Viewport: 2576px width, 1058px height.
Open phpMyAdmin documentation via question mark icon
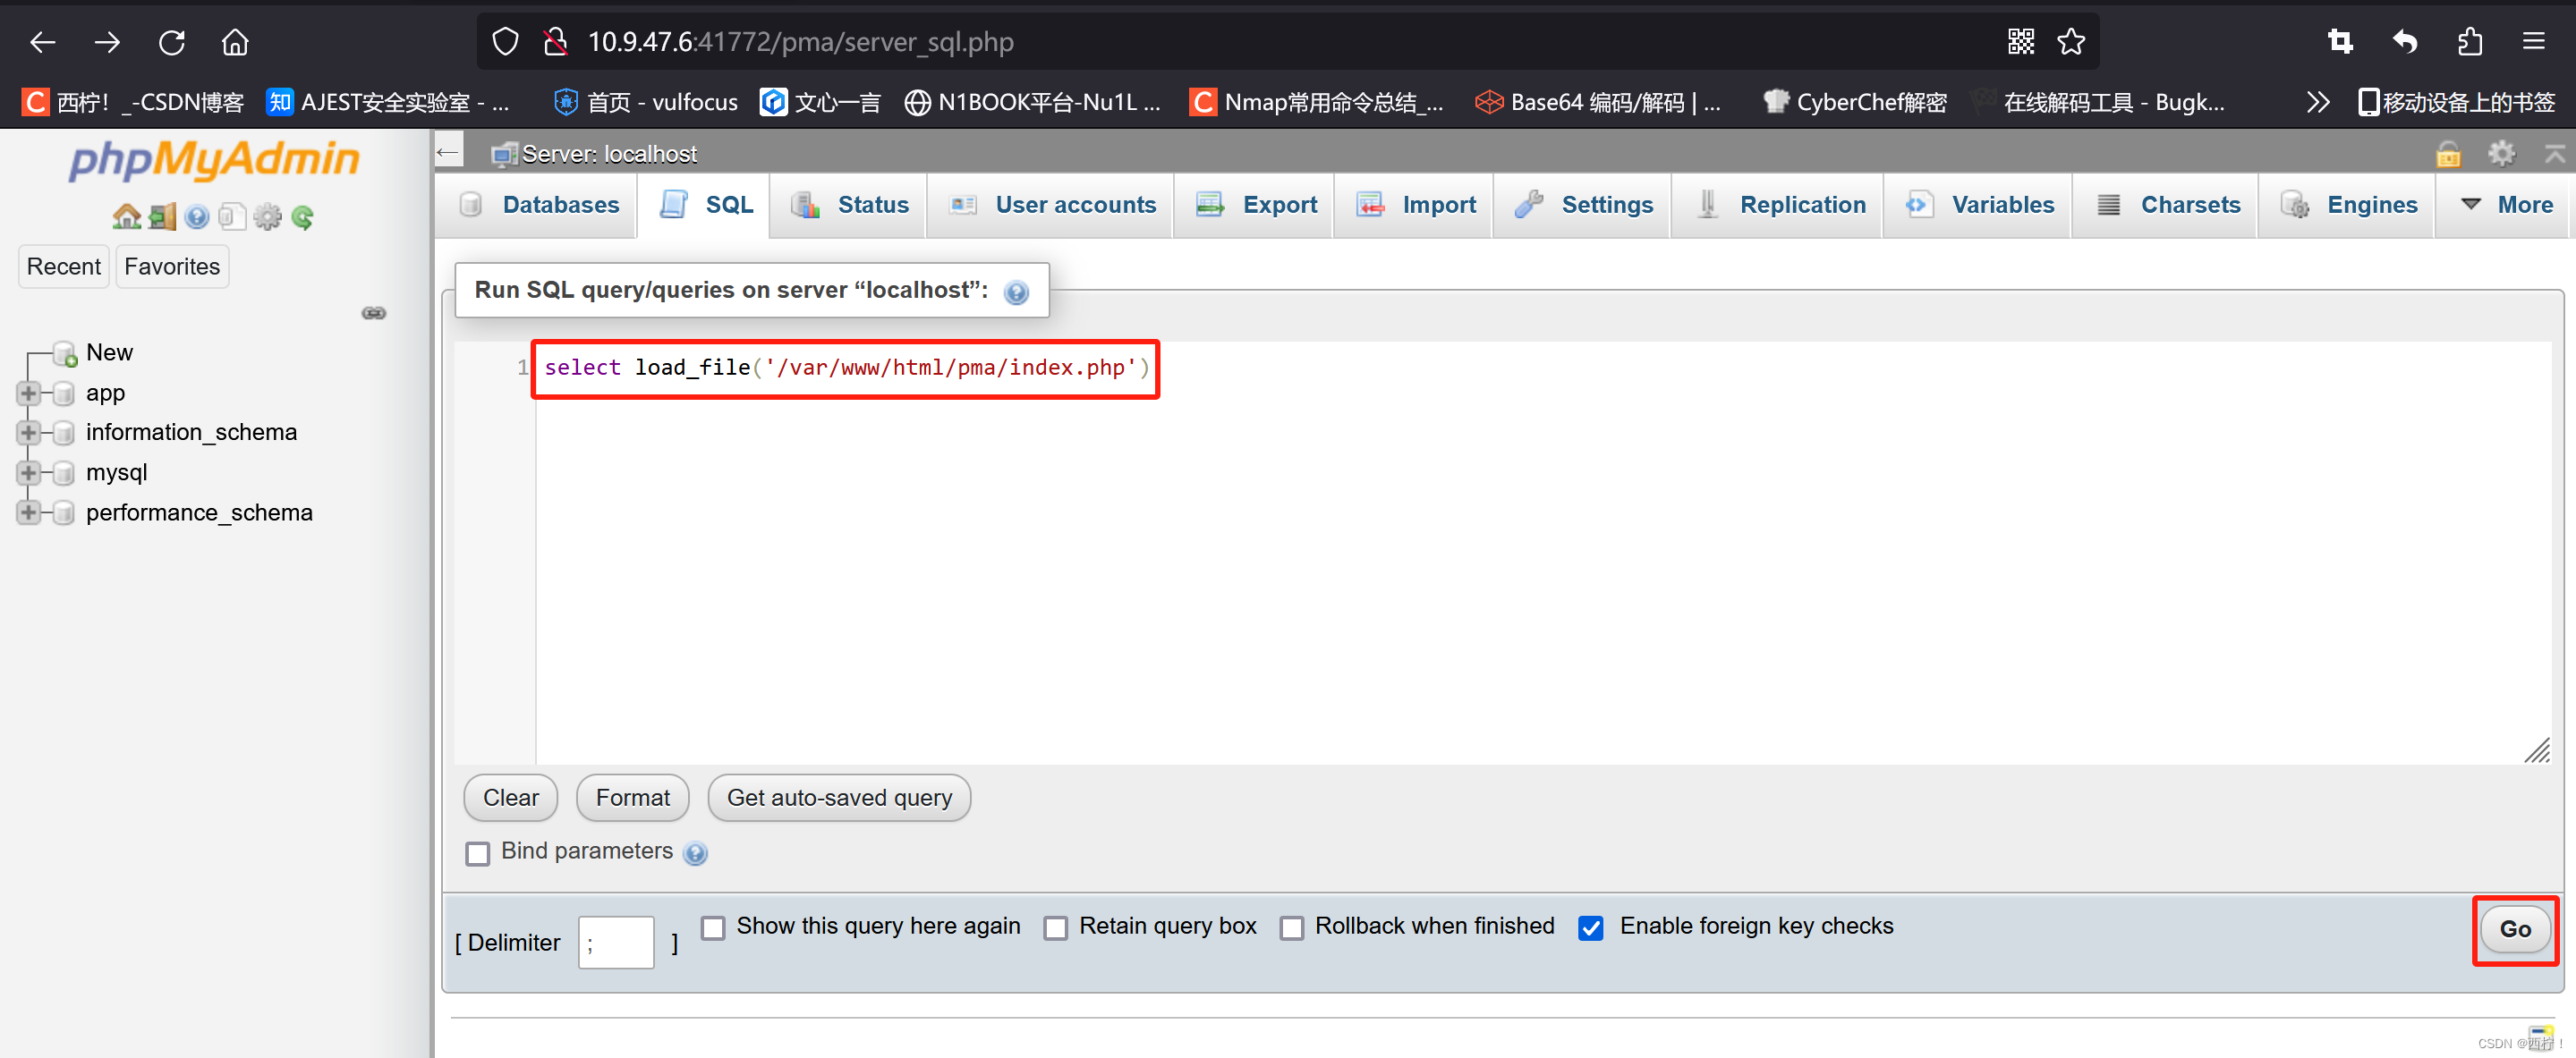196,216
